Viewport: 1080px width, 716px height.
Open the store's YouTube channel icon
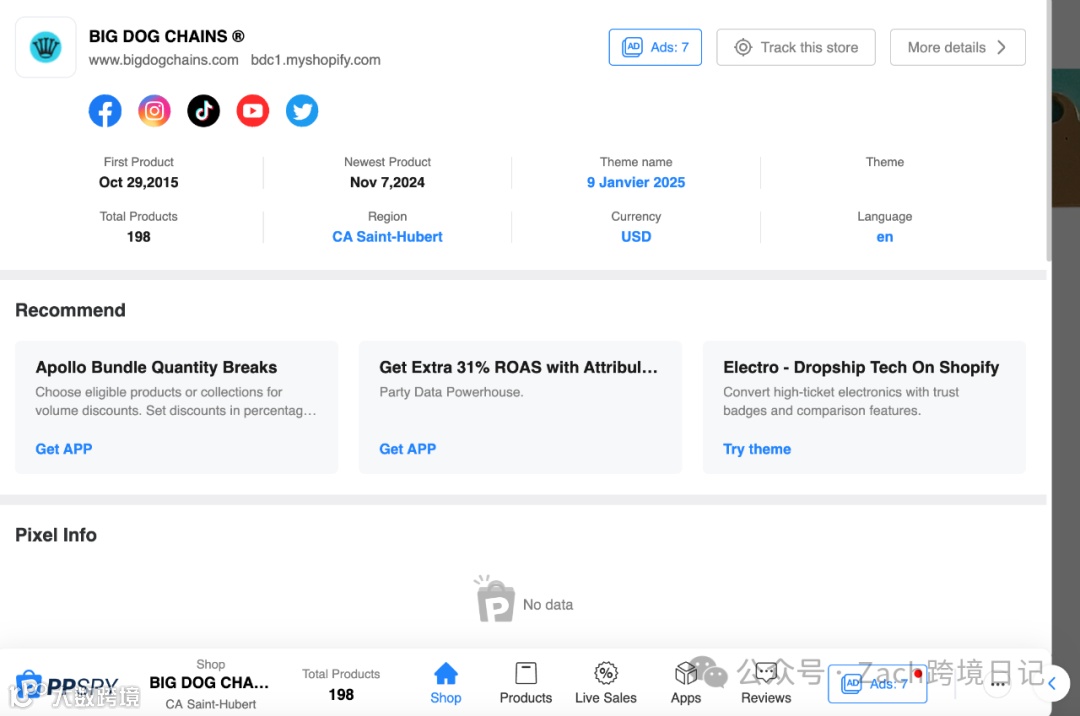click(x=253, y=111)
